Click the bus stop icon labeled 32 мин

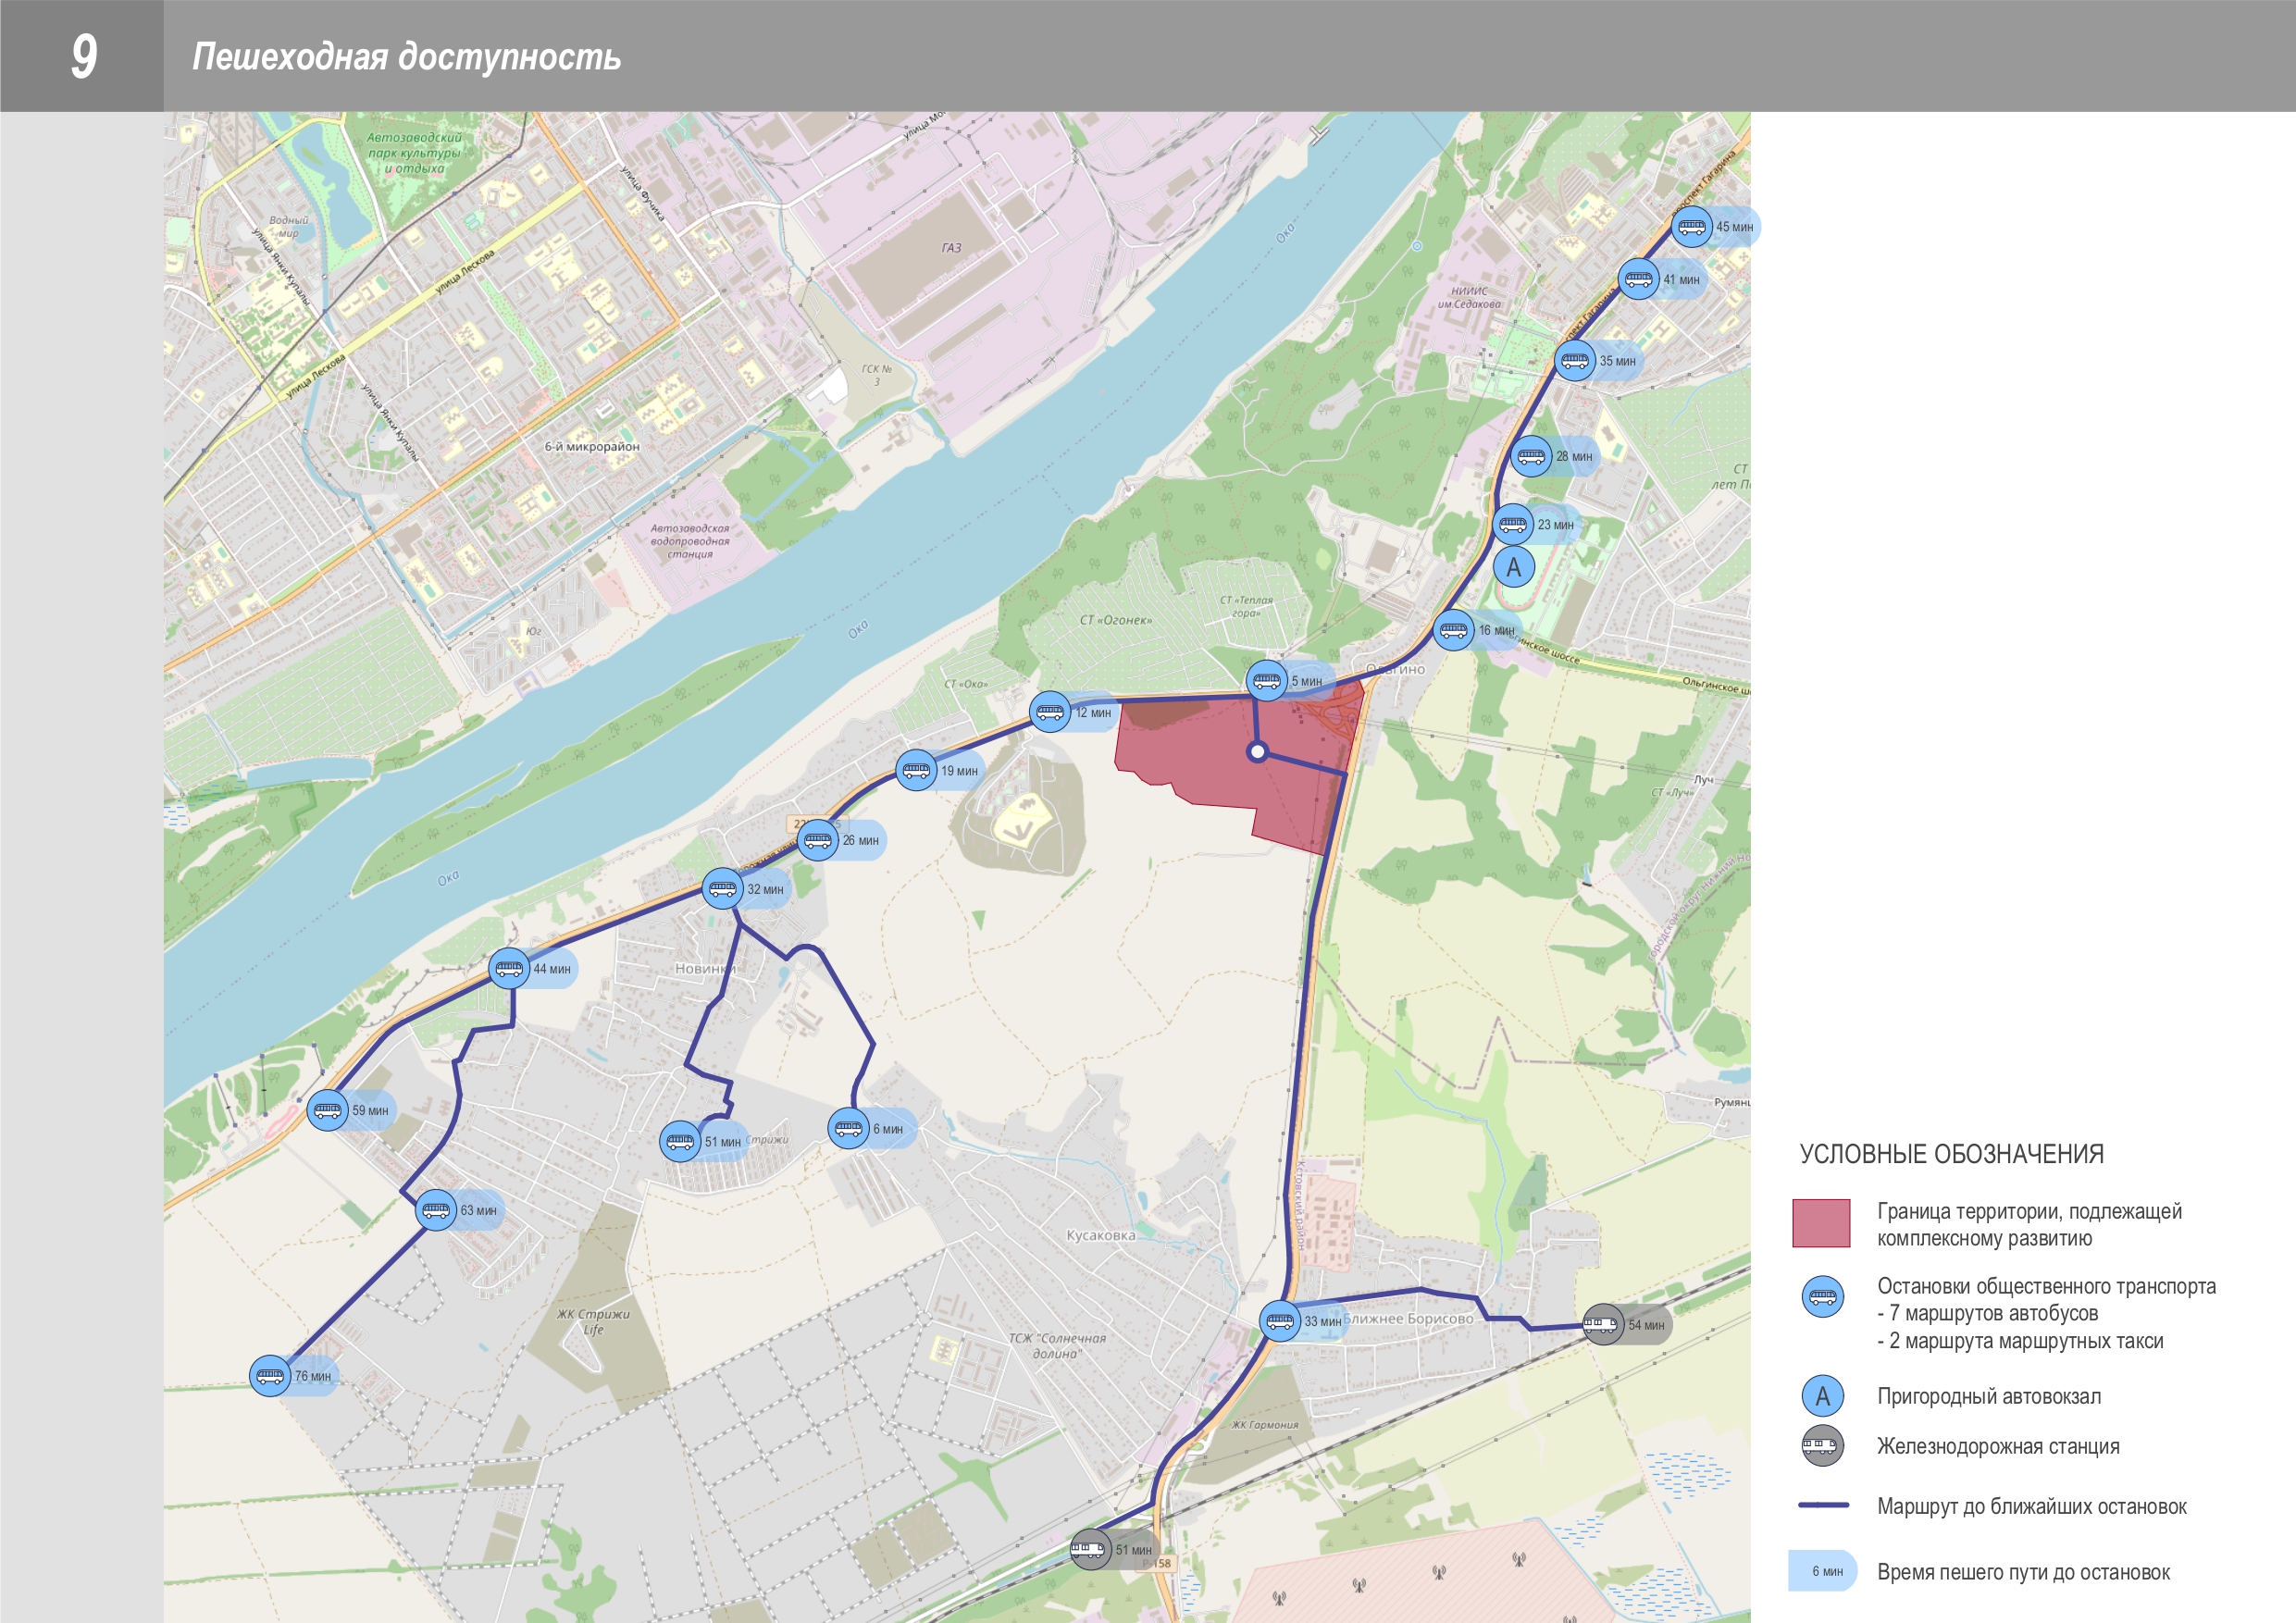pos(723,889)
